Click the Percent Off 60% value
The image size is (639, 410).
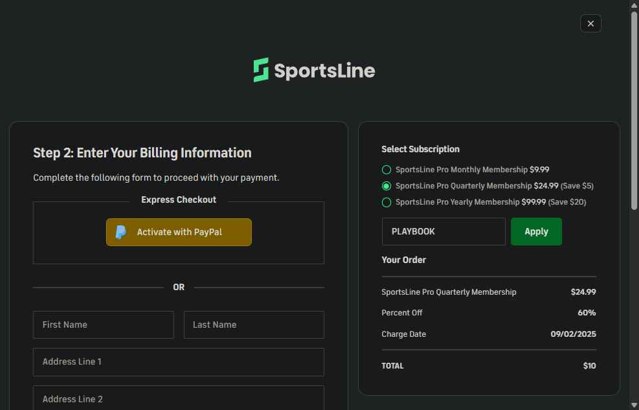pos(586,313)
